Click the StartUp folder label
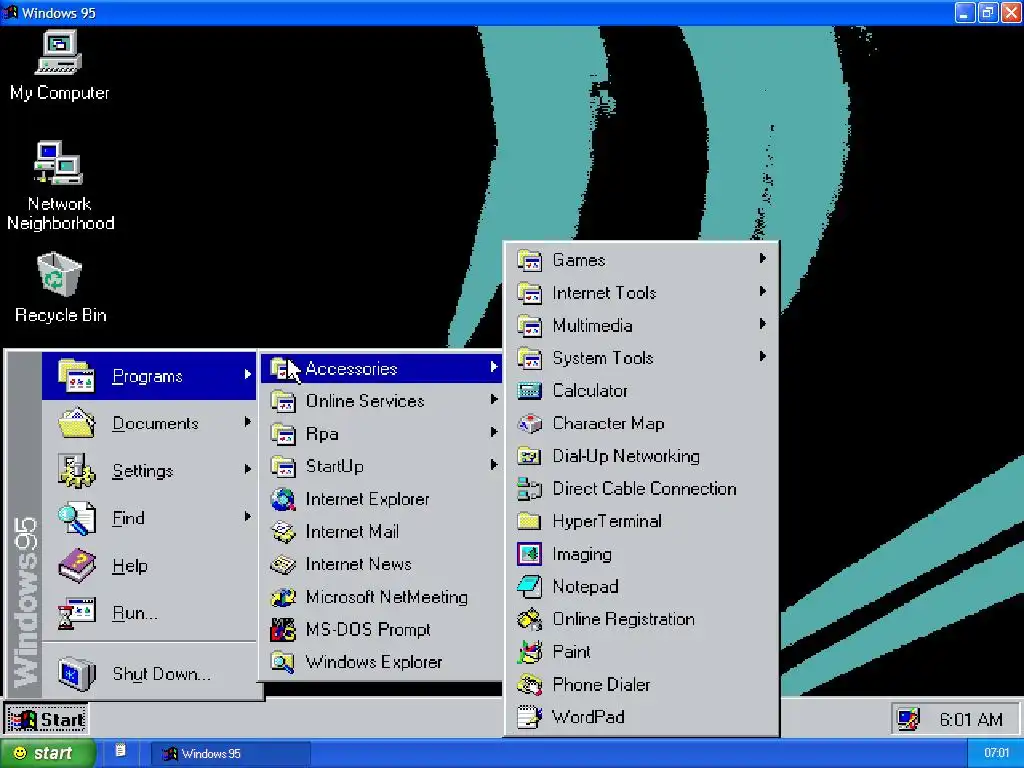 (x=335, y=466)
